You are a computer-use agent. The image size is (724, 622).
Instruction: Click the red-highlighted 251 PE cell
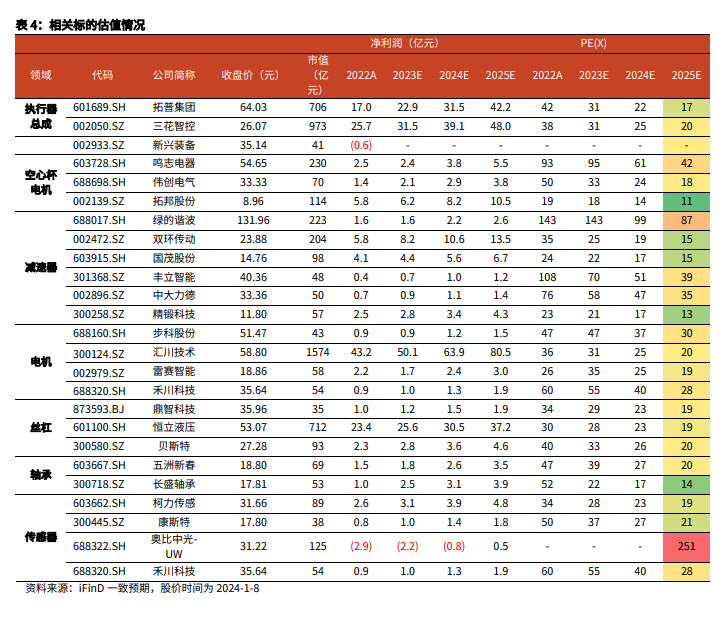686,547
